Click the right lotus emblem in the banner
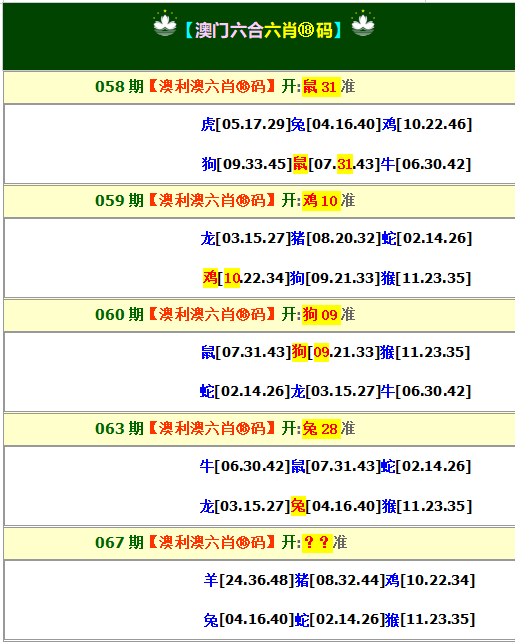The image size is (515, 643). [363, 24]
